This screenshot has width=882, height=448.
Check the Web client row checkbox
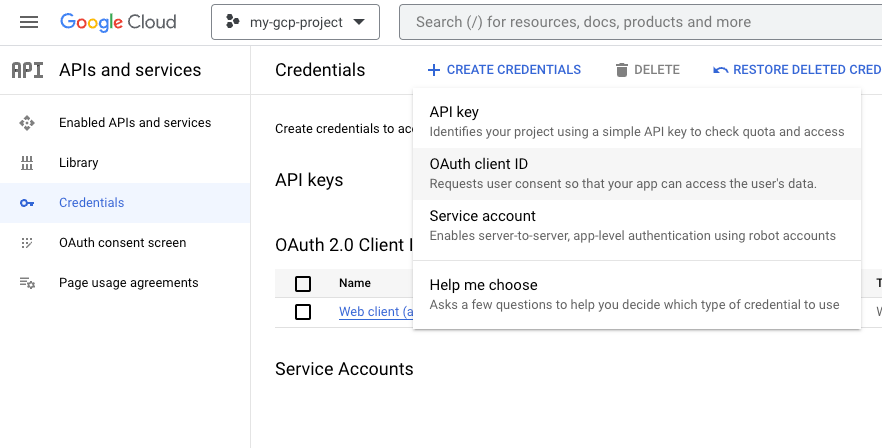pos(303,312)
